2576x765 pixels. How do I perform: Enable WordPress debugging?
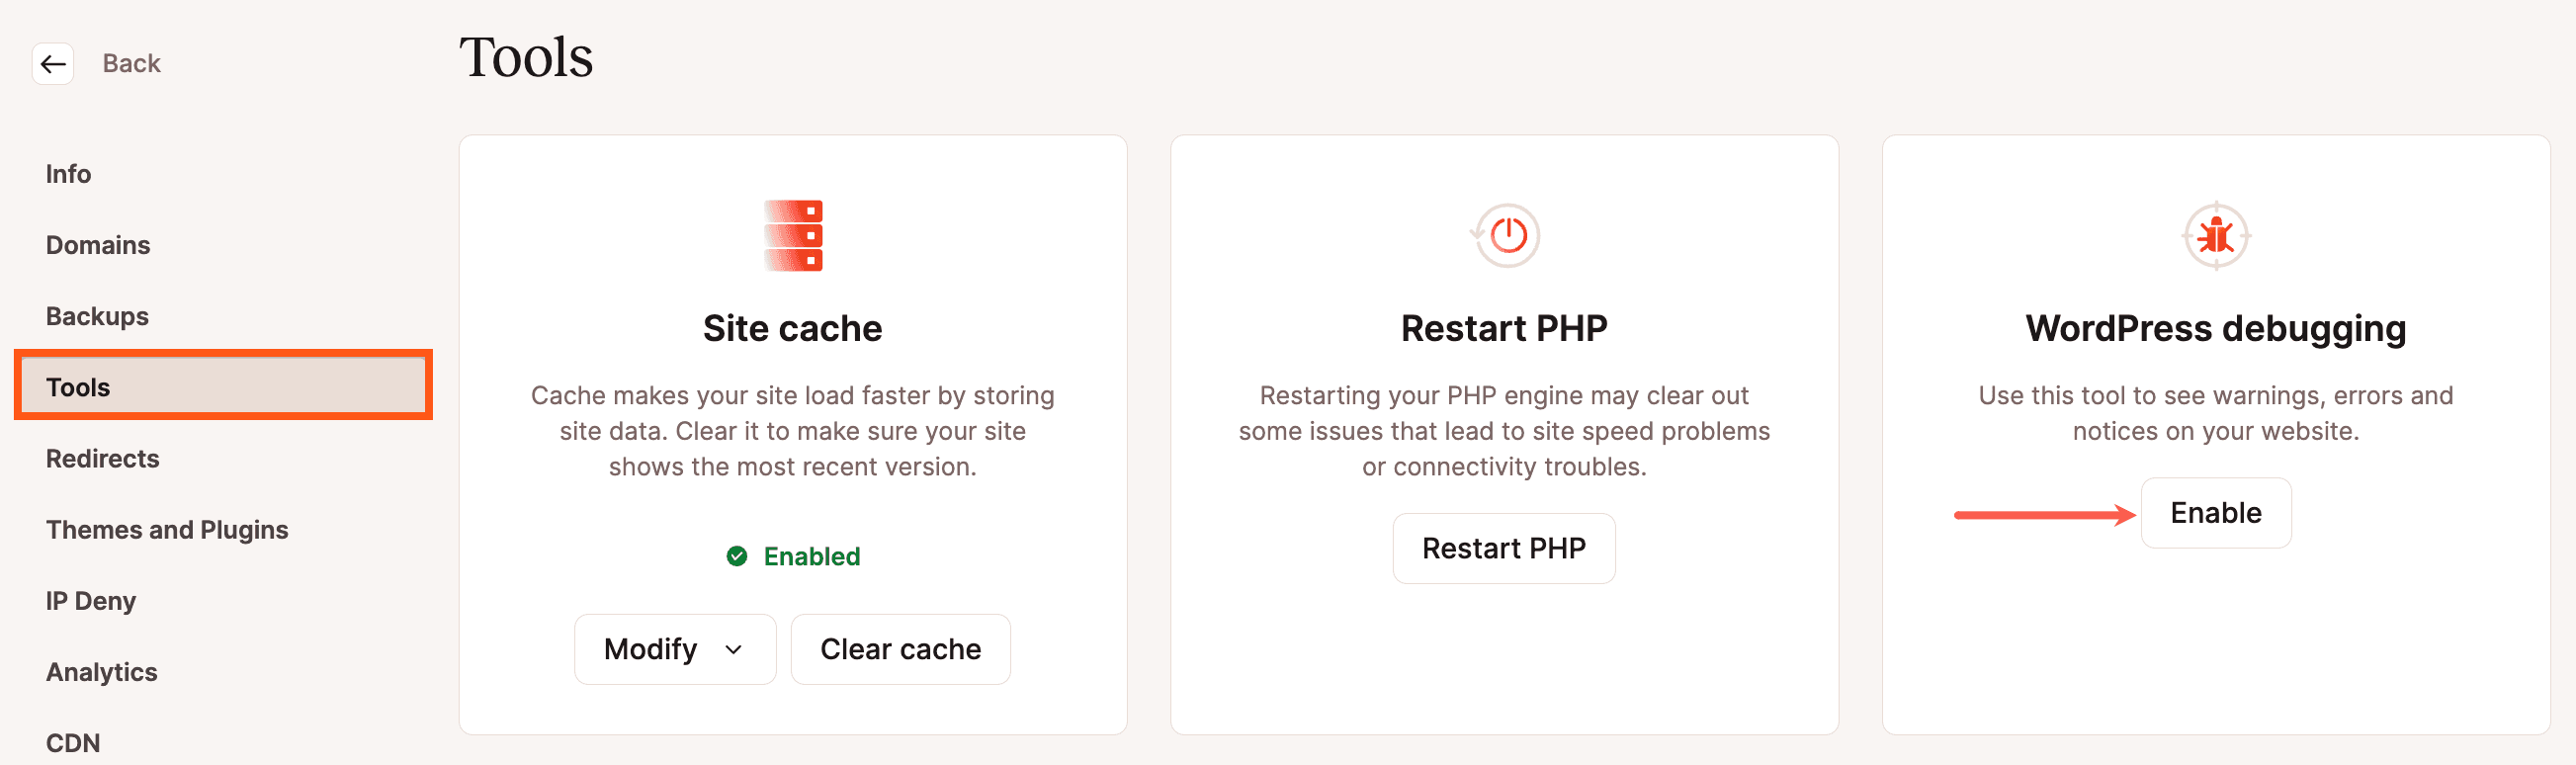click(x=2216, y=512)
